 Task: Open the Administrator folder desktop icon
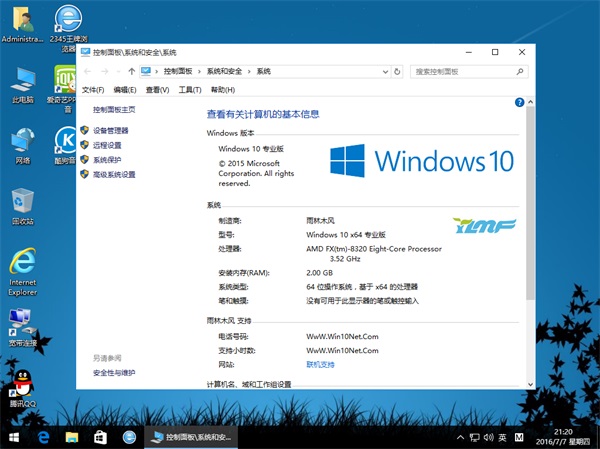coord(23,24)
